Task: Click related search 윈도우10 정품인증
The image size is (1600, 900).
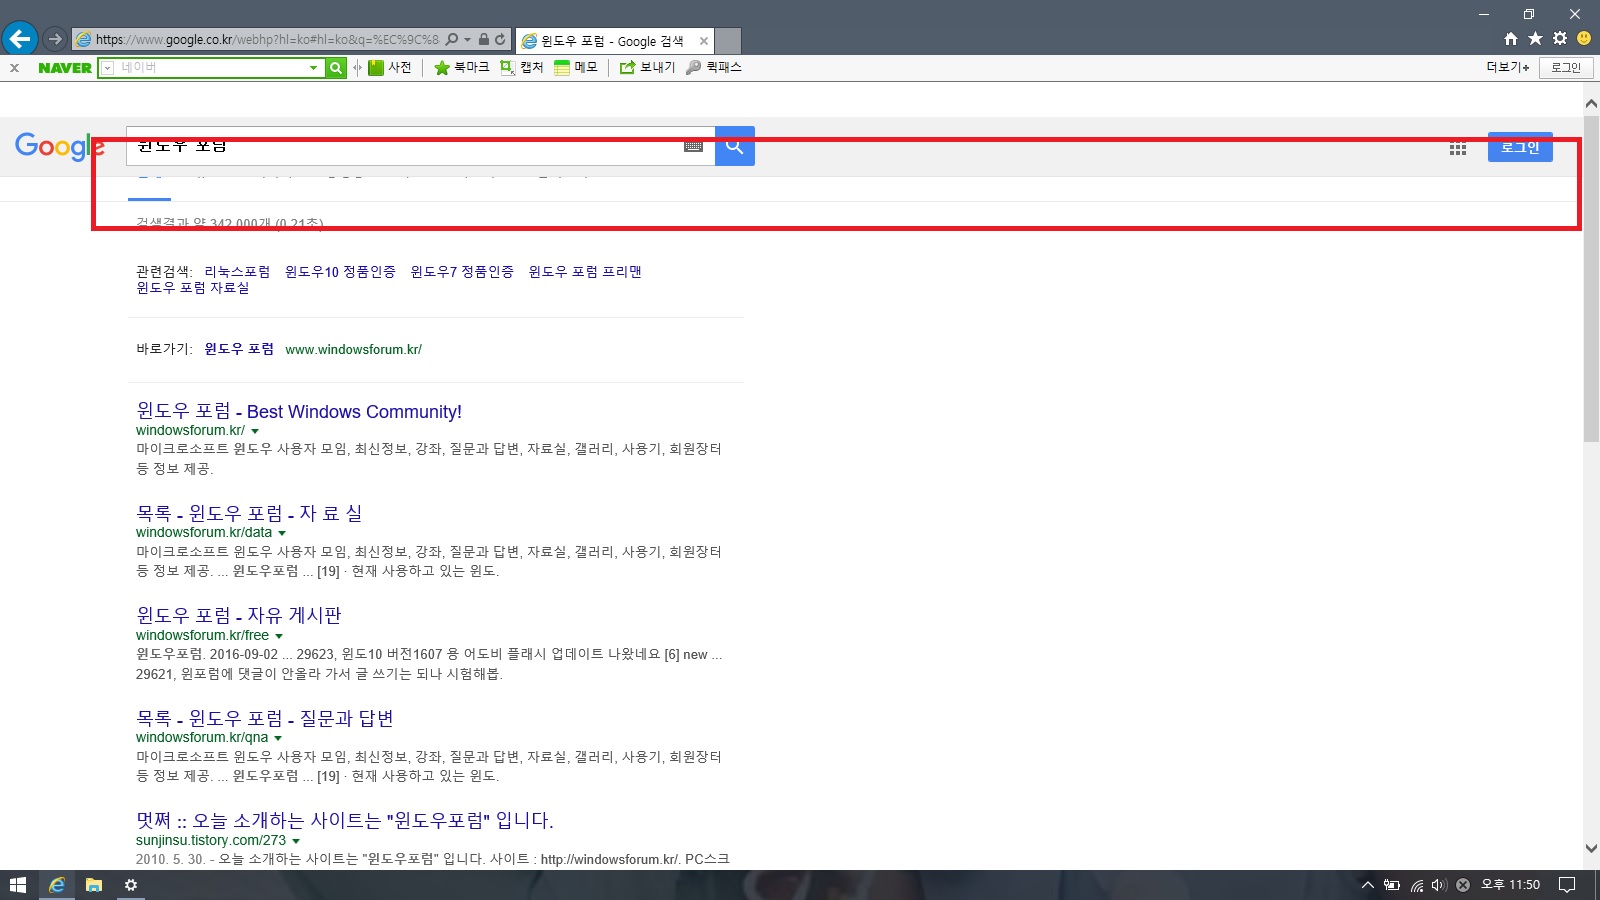Action: (x=340, y=271)
